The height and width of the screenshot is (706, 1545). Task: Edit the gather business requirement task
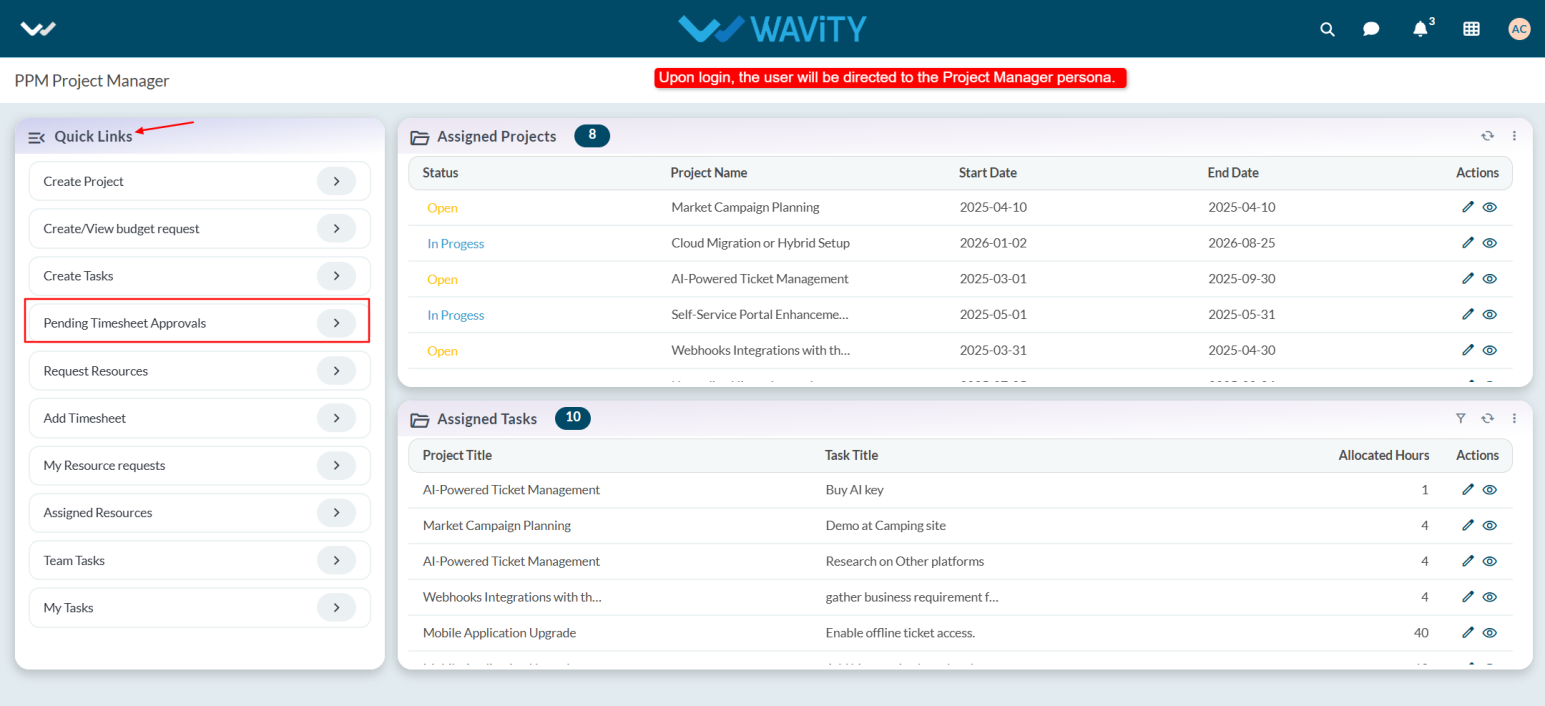1467,597
